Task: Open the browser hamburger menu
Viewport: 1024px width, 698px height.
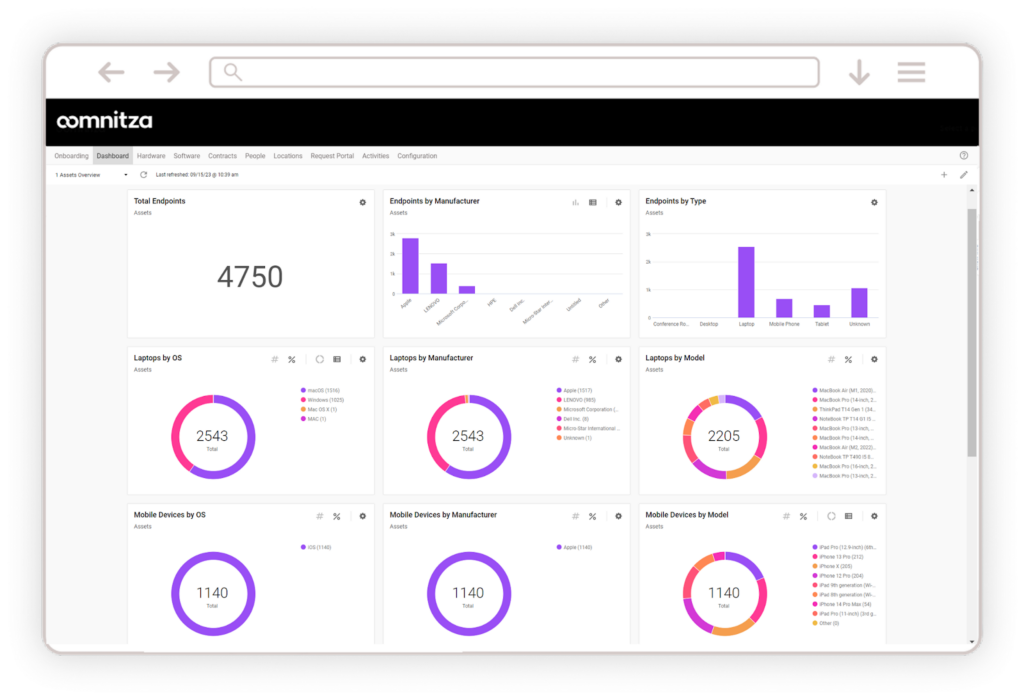Action: point(911,72)
